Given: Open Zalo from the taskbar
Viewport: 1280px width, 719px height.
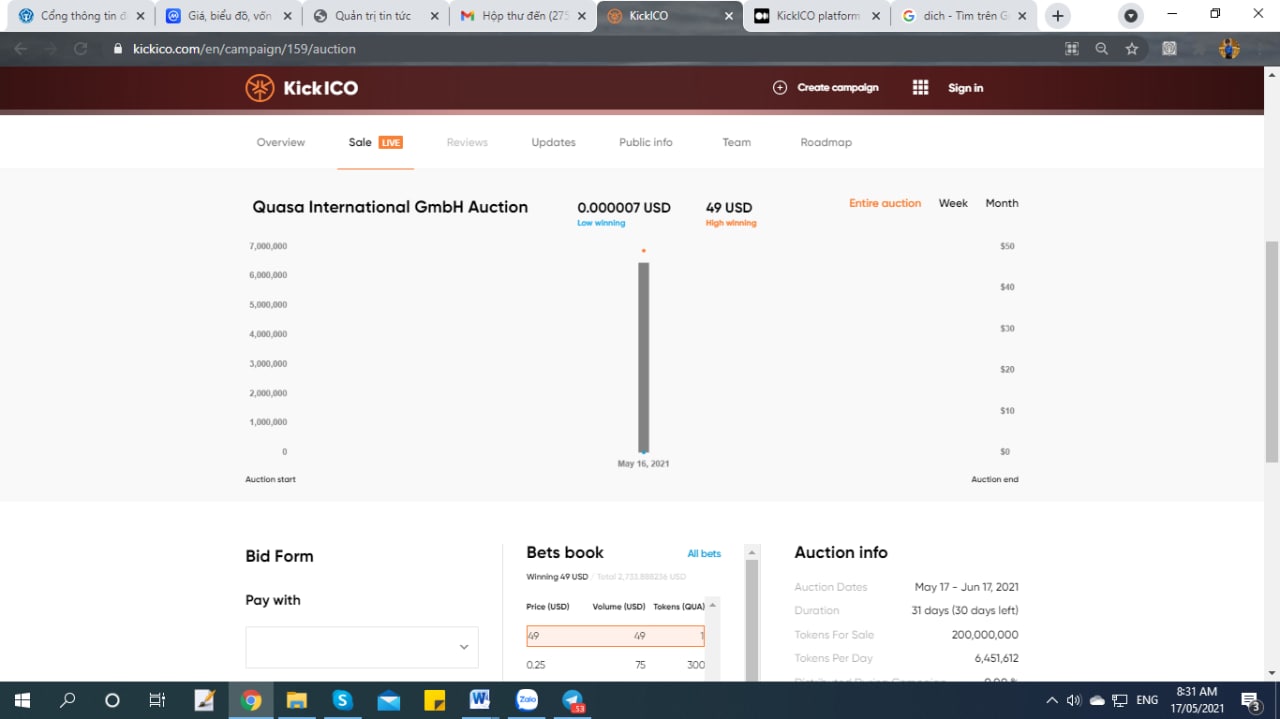Looking at the screenshot, I should 526,700.
